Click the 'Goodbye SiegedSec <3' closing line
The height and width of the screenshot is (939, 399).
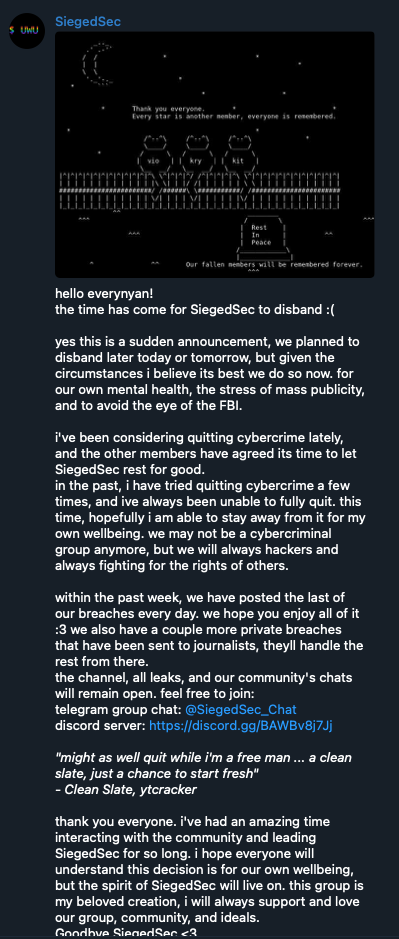pyautogui.click(x=126, y=933)
